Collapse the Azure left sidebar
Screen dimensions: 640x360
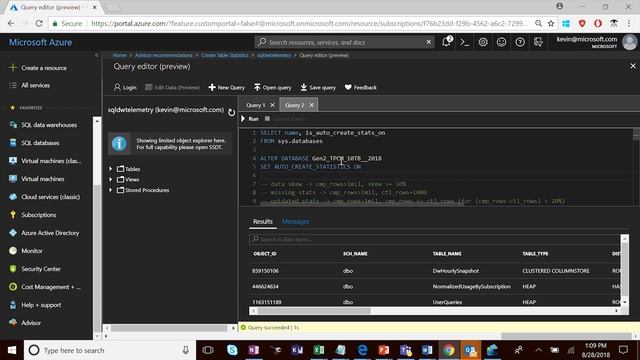(x=97, y=55)
